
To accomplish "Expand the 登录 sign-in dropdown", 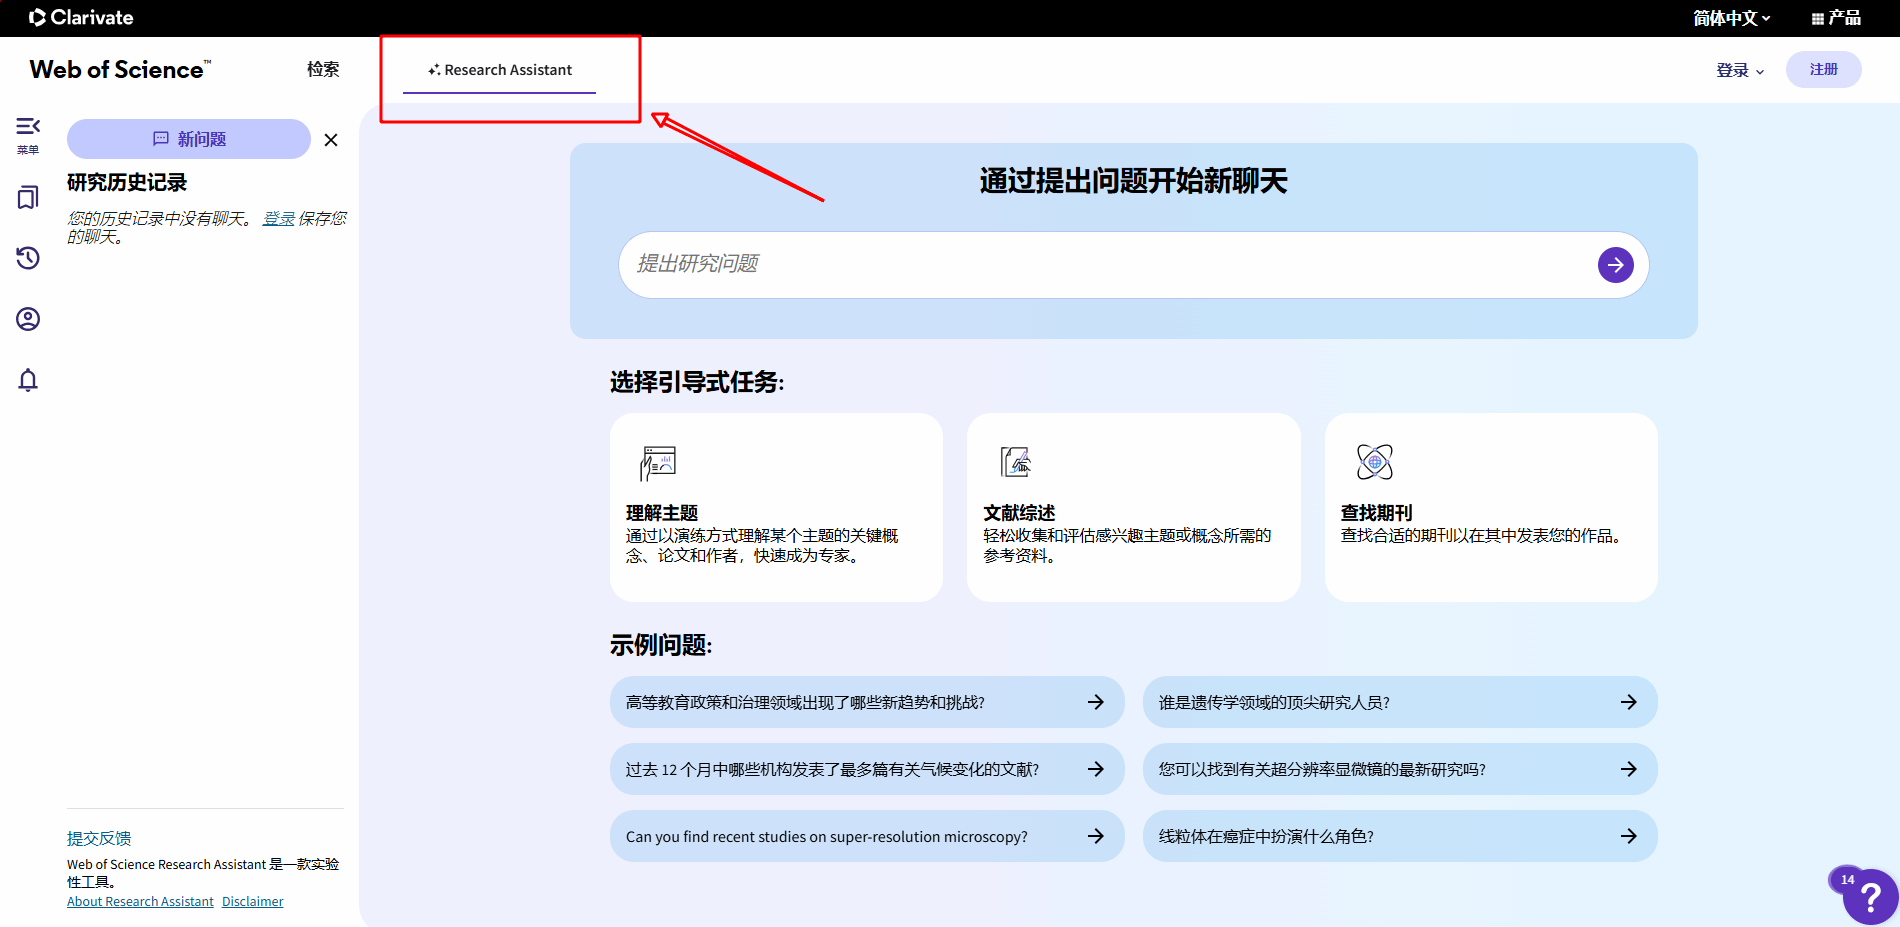I will click(x=1740, y=70).
